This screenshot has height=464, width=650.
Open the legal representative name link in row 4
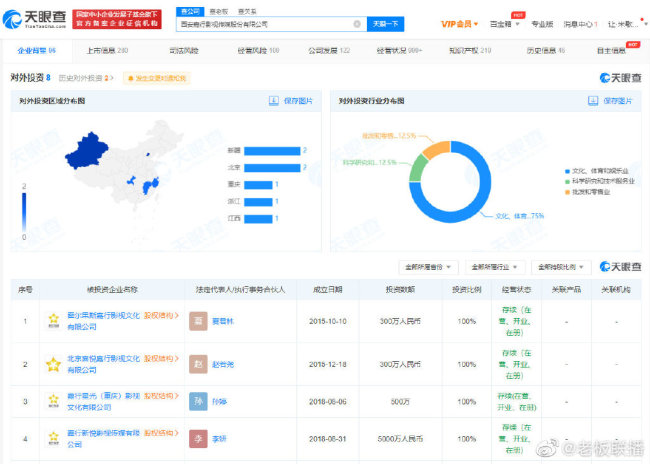[x=219, y=439]
